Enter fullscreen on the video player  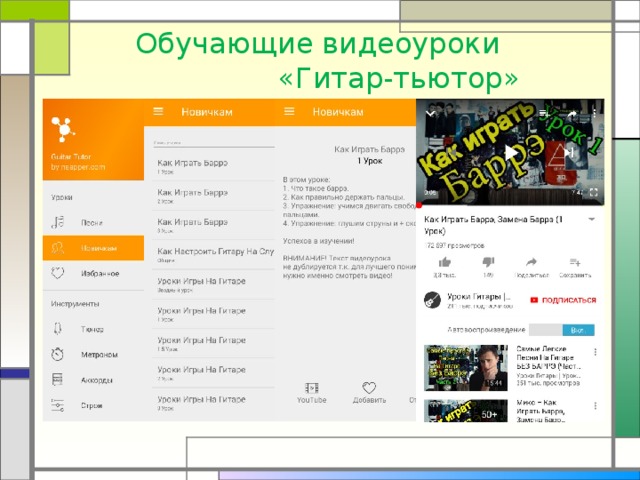point(594,192)
